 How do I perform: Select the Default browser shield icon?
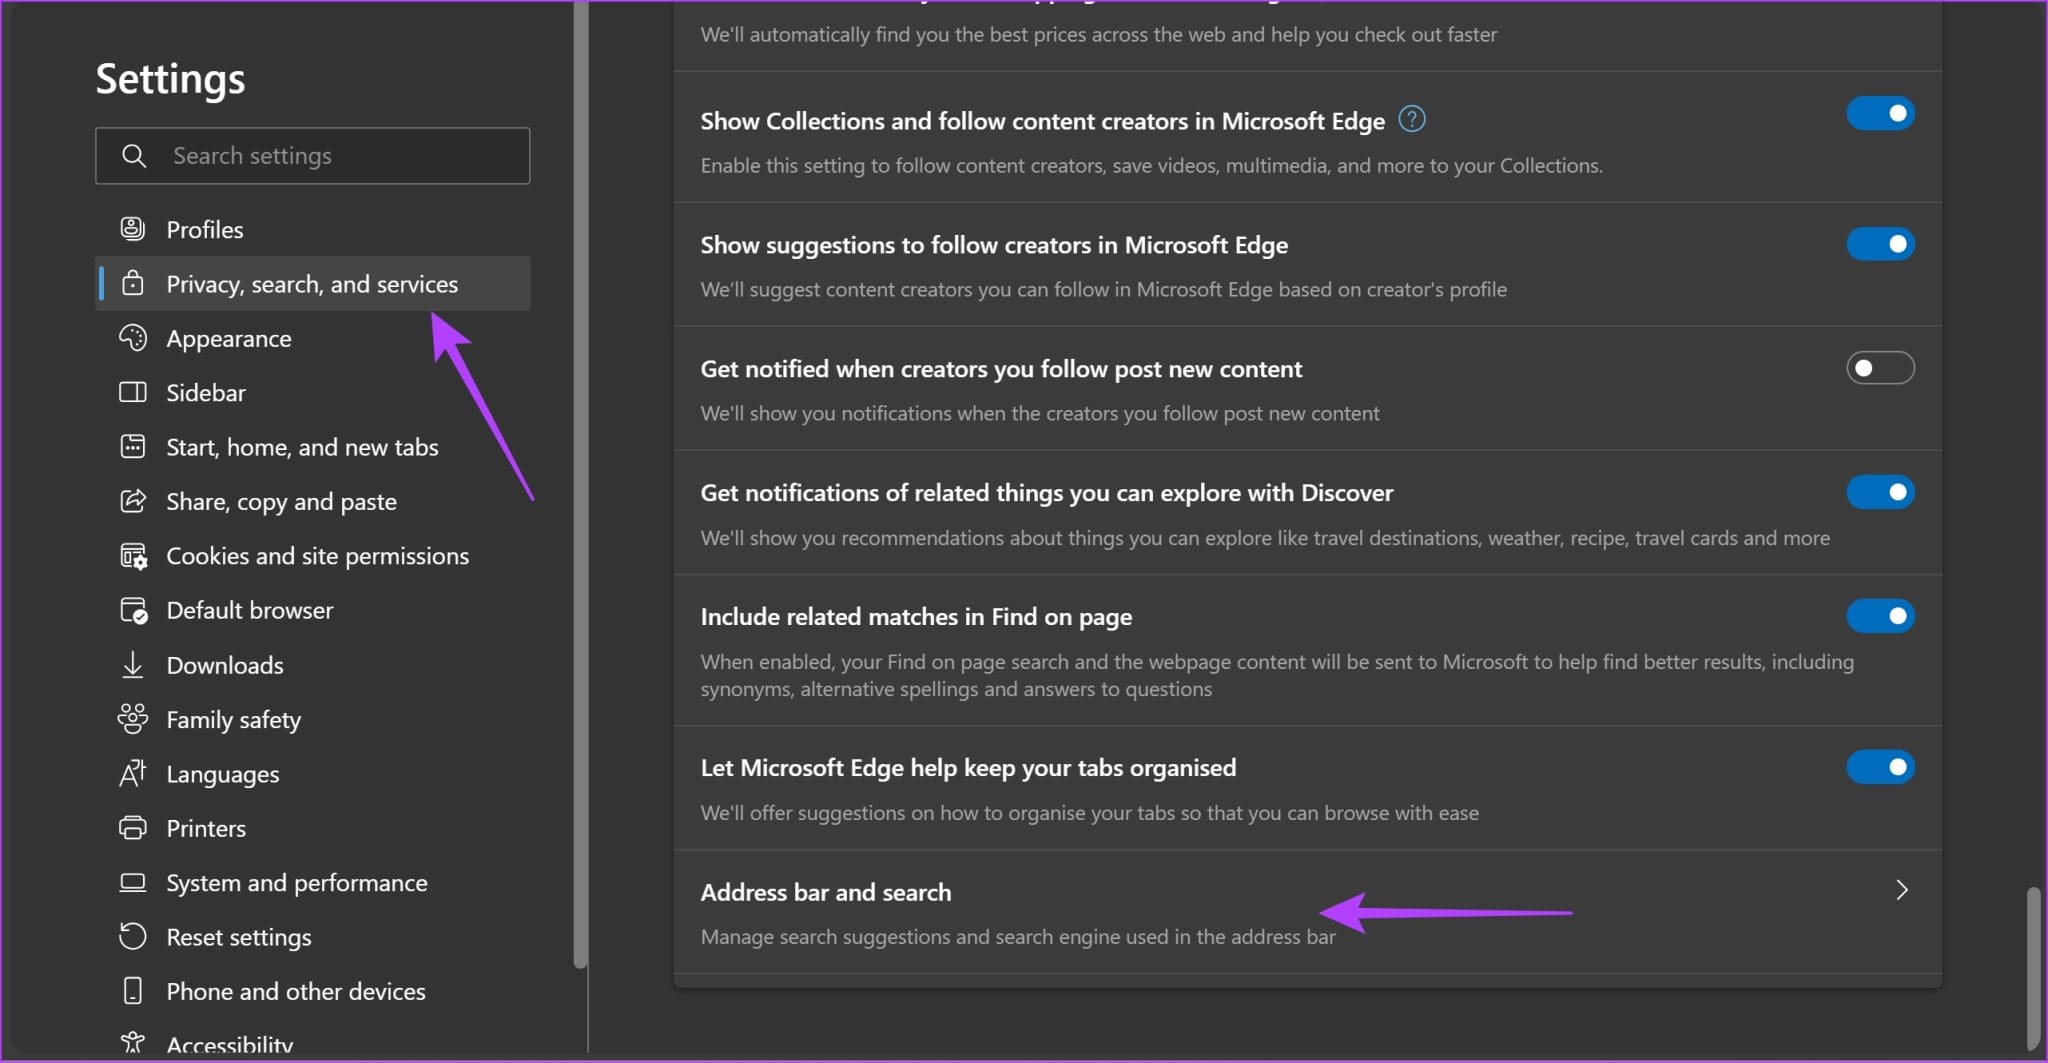pos(134,610)
